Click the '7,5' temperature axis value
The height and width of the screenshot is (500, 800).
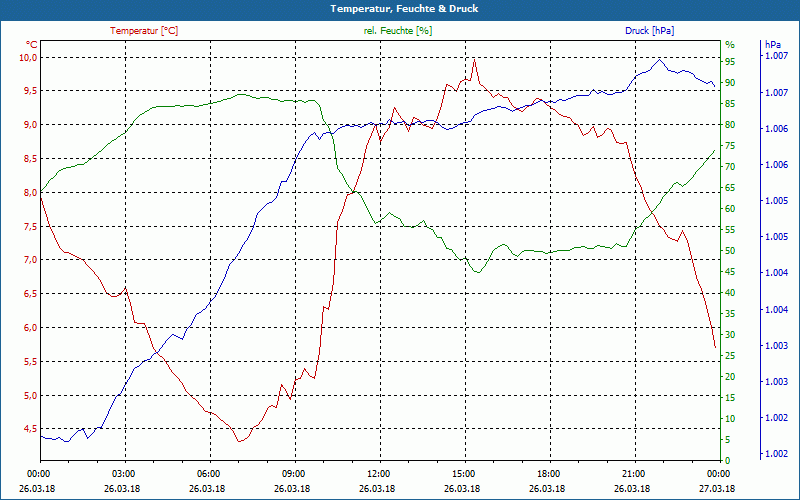31,227
